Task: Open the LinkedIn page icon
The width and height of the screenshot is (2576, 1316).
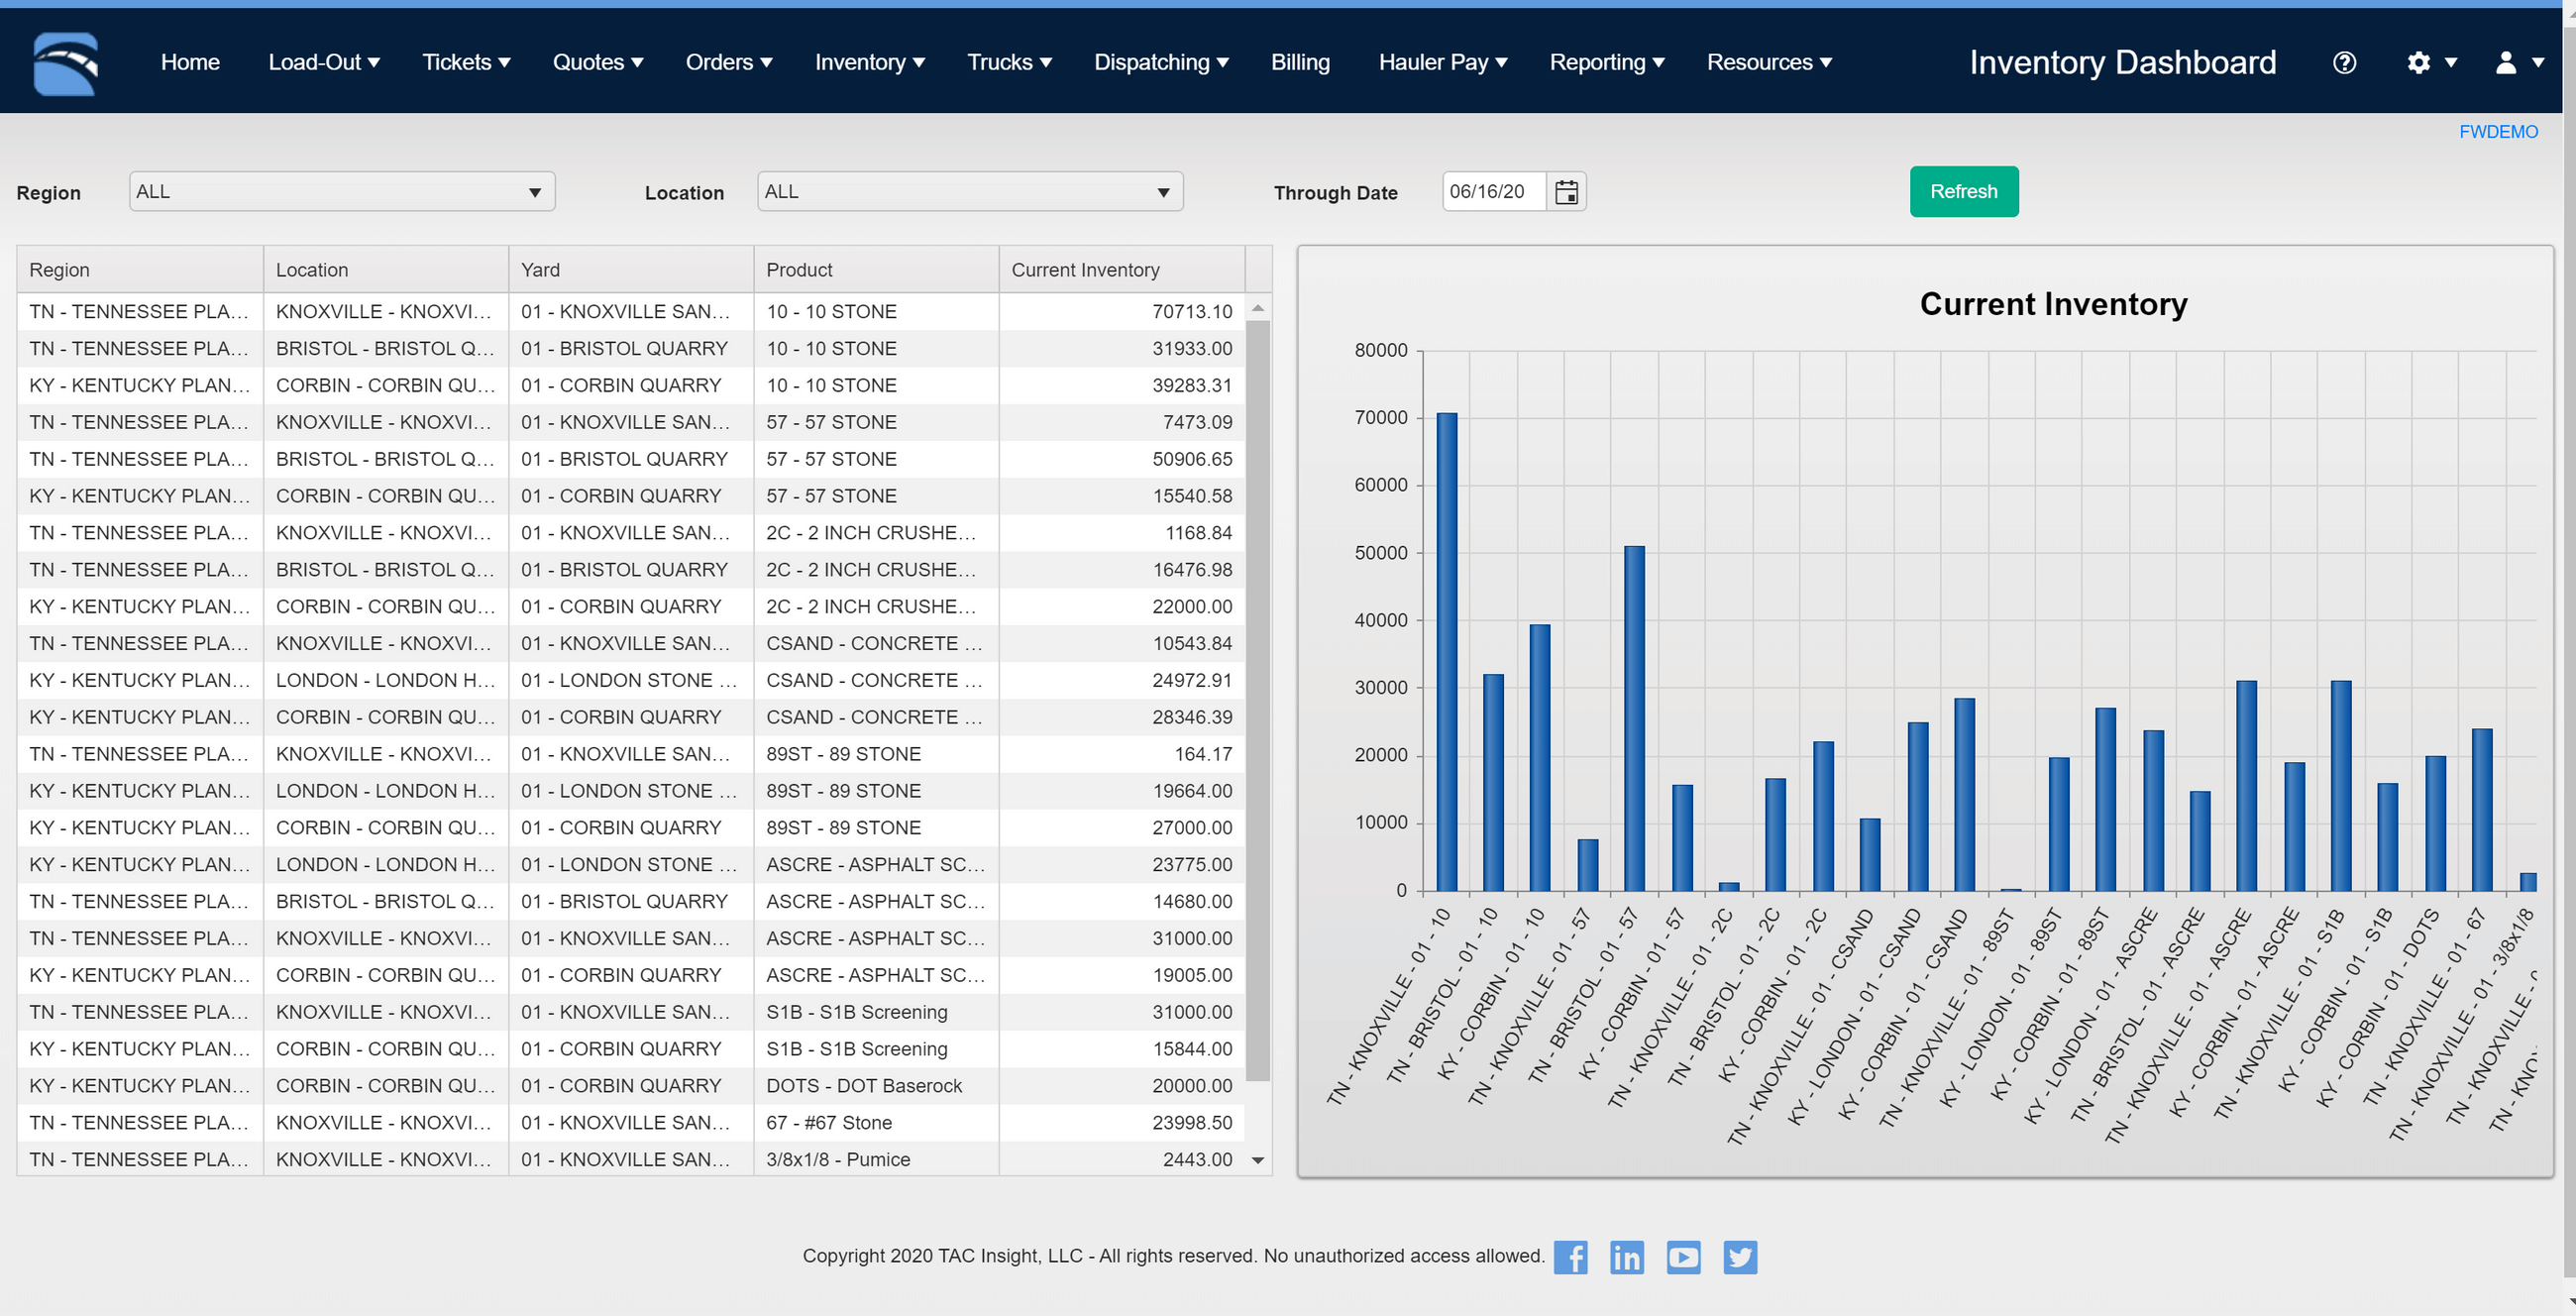Action: 1627,1257
